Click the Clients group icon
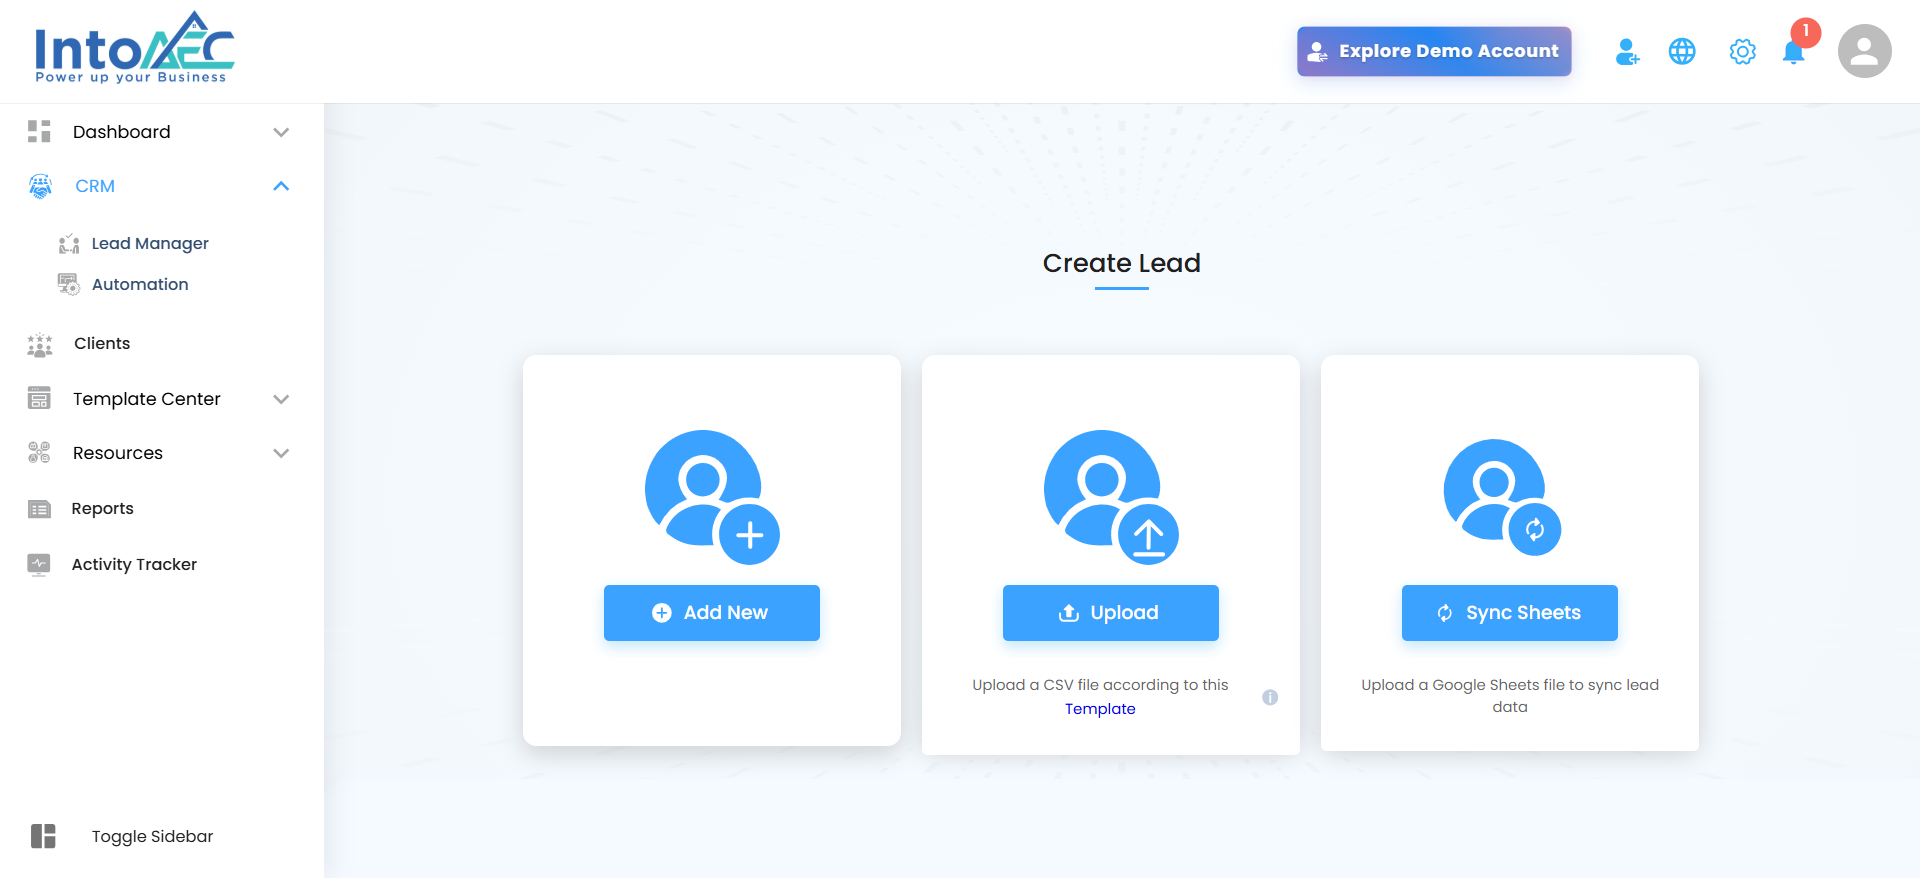Viewport: 1920px width, 878px height. pos(40,344)
